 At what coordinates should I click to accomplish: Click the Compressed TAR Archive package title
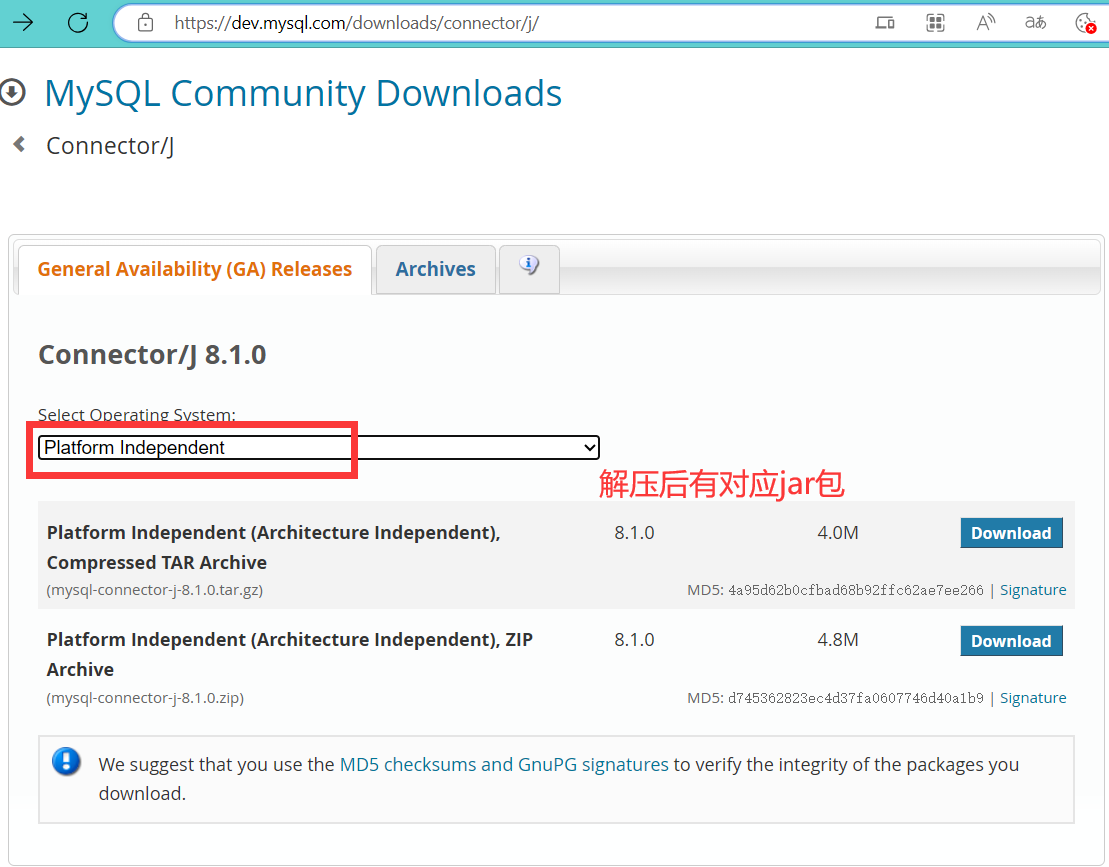pos(274,547)
